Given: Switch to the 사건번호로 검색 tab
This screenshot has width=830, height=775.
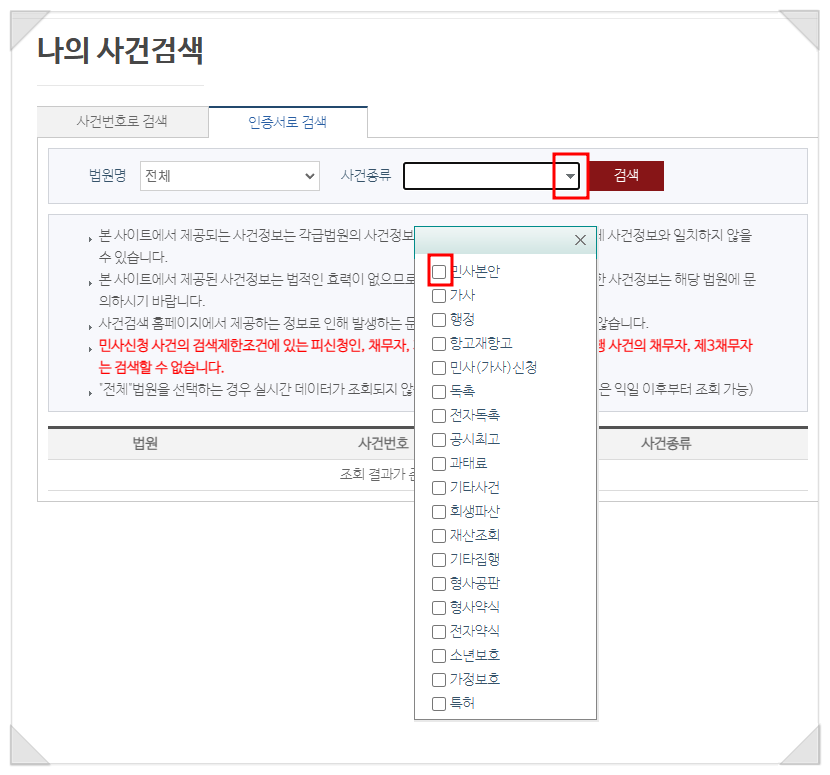Looking at the screenshot, I should point(122,122).
